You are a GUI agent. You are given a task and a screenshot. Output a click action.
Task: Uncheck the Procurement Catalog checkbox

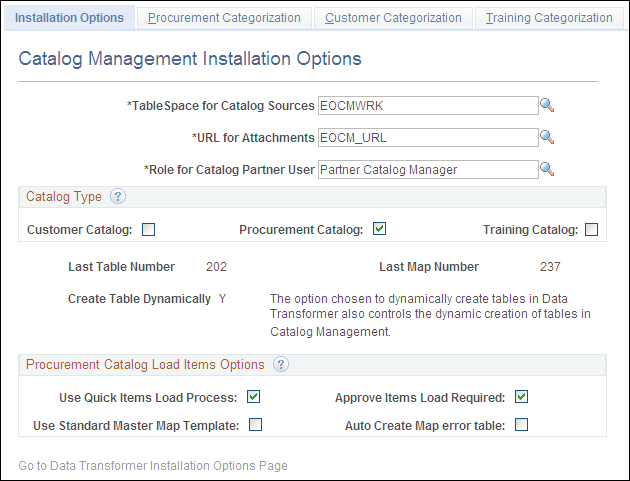379,229
